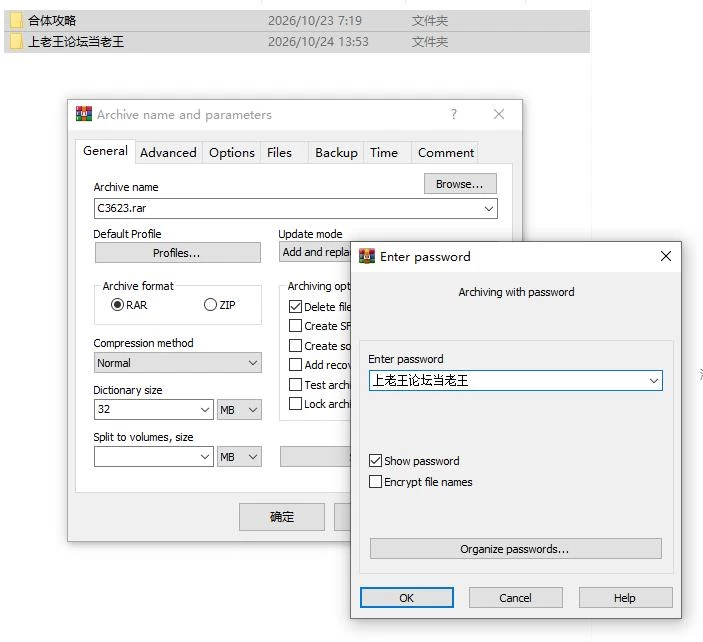Viewport: 703px width, 642px height.
Task: Click the date 2026/10/24 13:53
Action: (x=318, y=42)
